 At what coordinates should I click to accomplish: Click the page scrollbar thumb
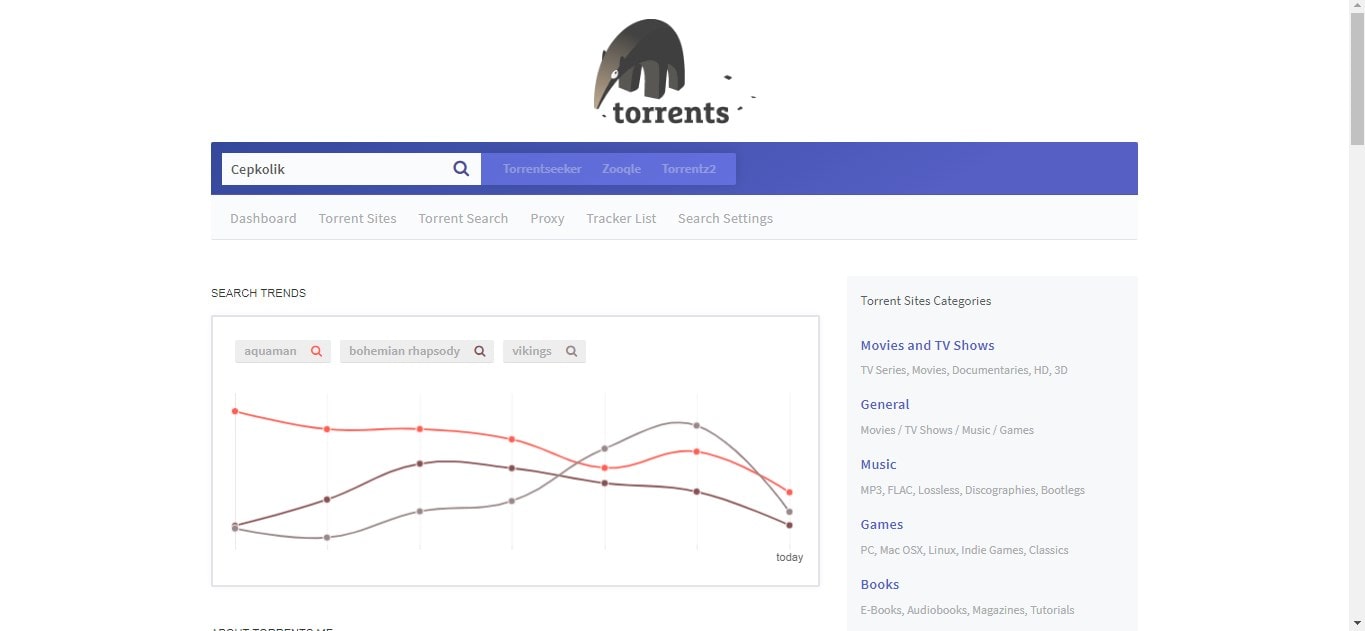1357,79
